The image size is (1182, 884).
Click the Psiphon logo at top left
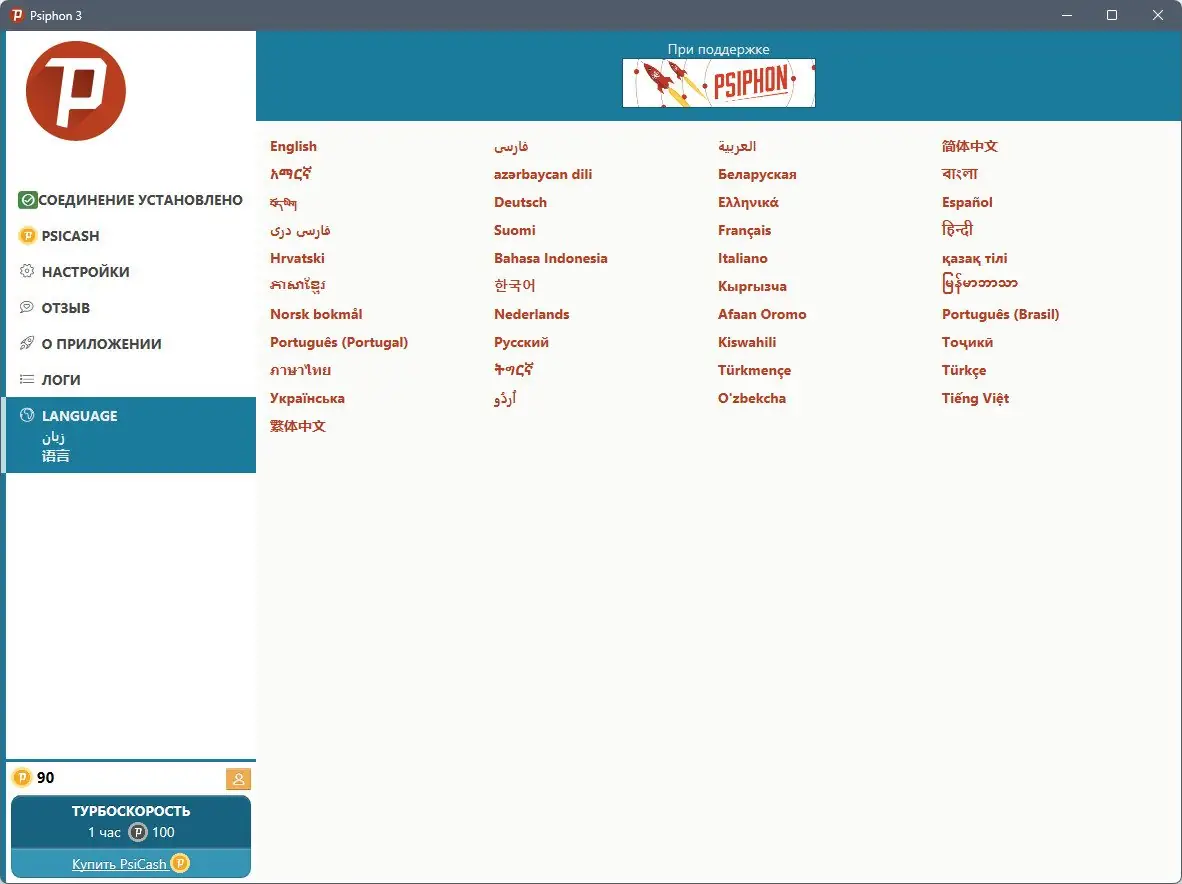75,90
